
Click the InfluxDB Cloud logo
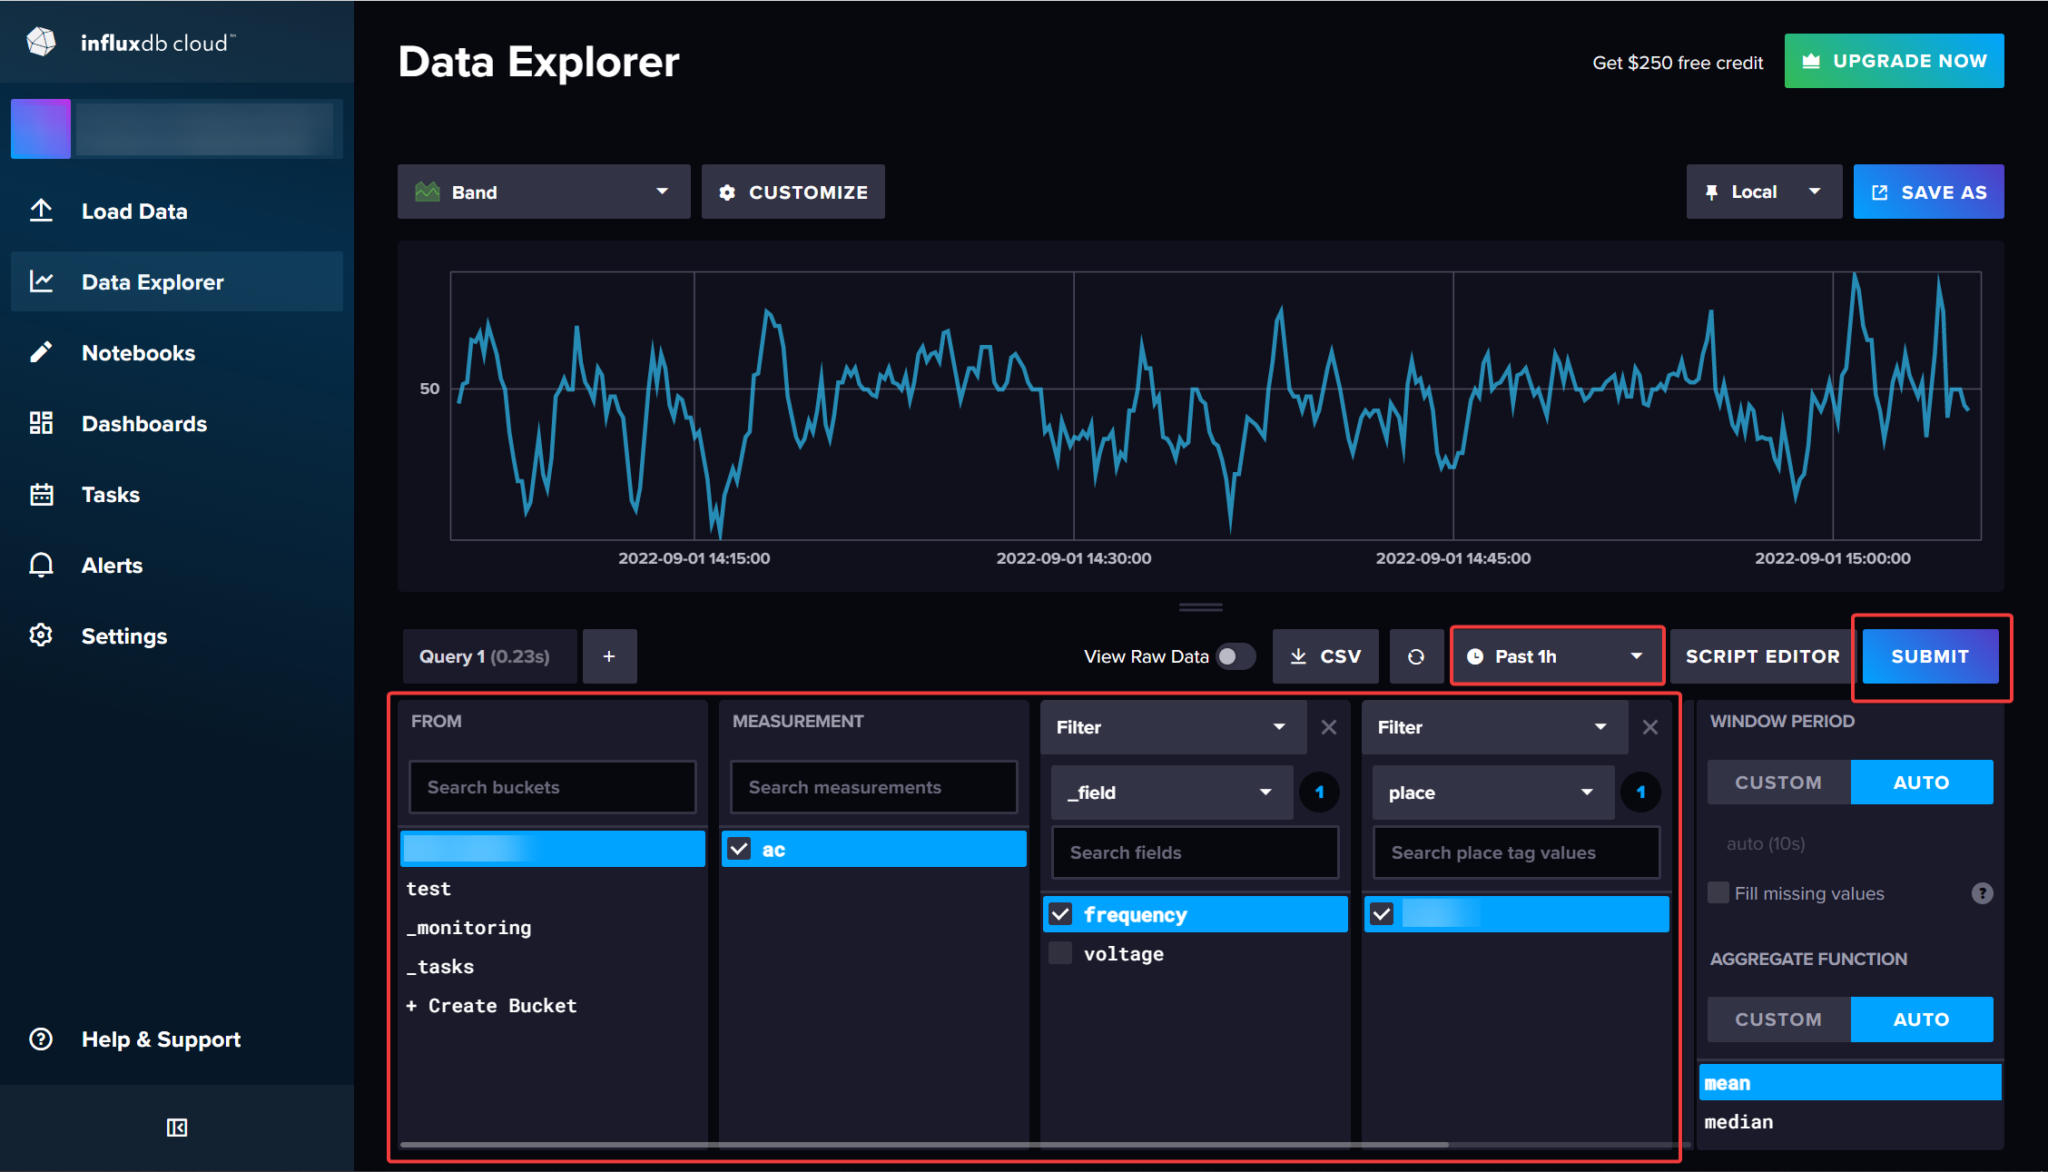pos(130,40)
